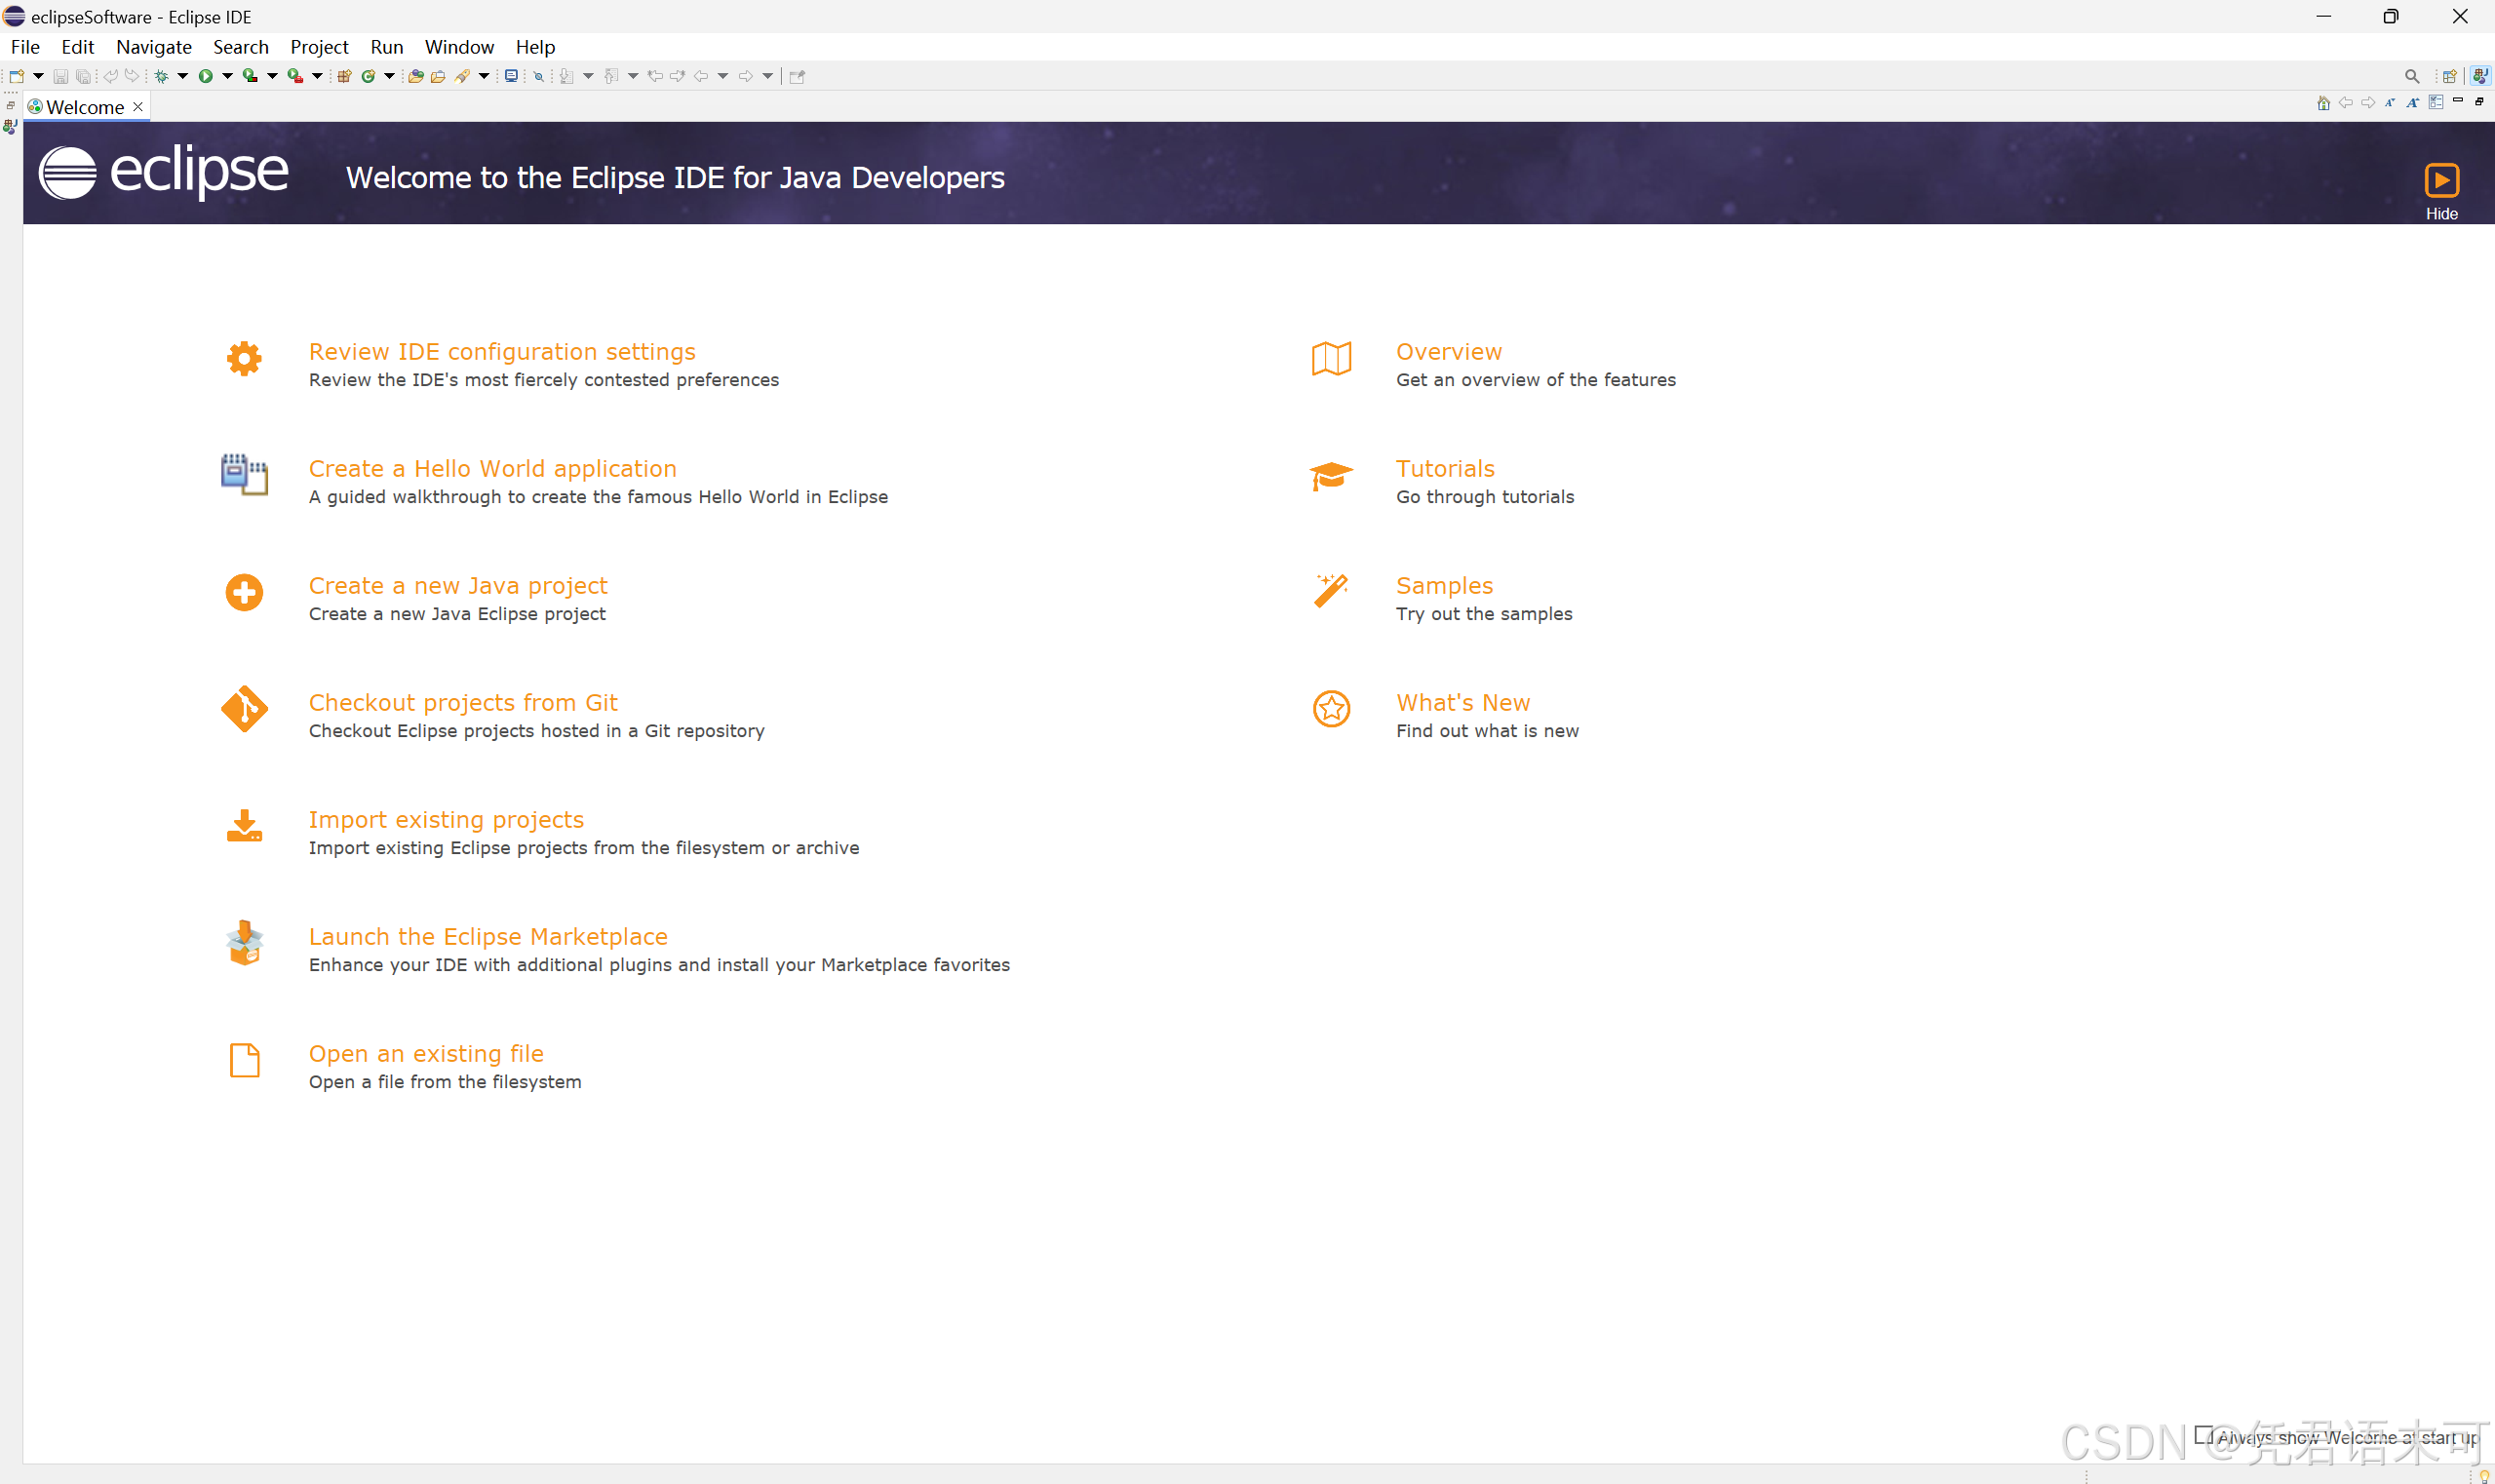
Task: Expand the Run configurations dropdown
Action: click(x=227, y=76)
